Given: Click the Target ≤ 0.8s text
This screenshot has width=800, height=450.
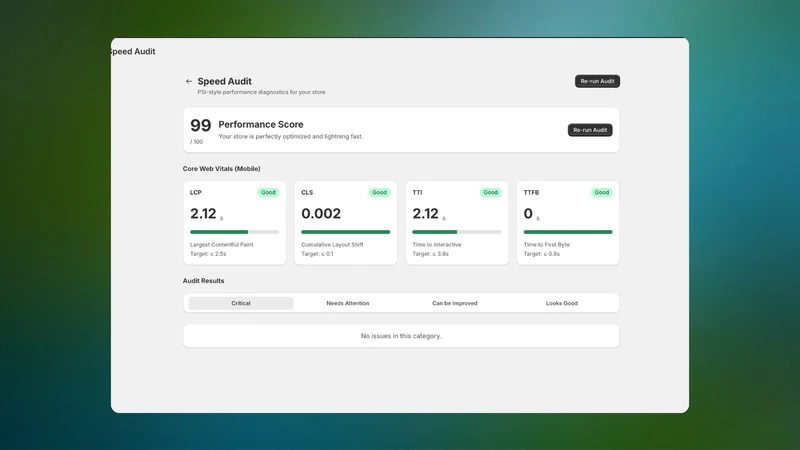Looking at the screenshot, I should [541, 254].
